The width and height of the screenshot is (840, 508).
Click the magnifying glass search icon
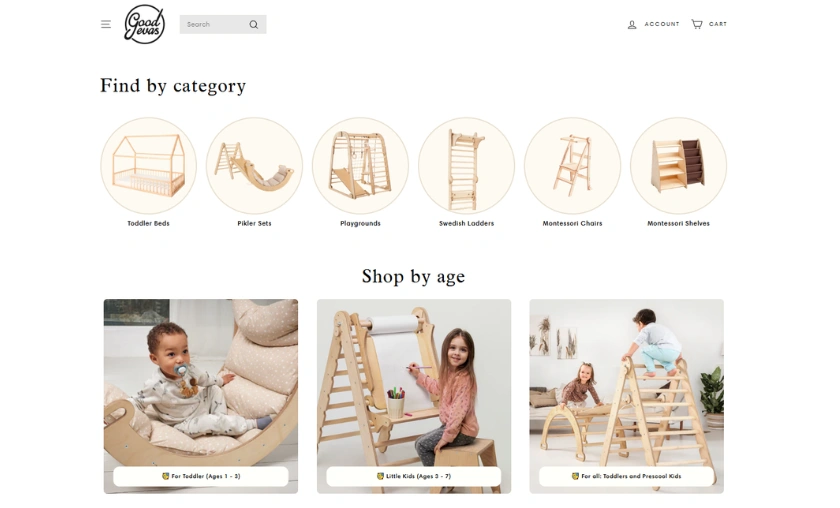[254, 25]
